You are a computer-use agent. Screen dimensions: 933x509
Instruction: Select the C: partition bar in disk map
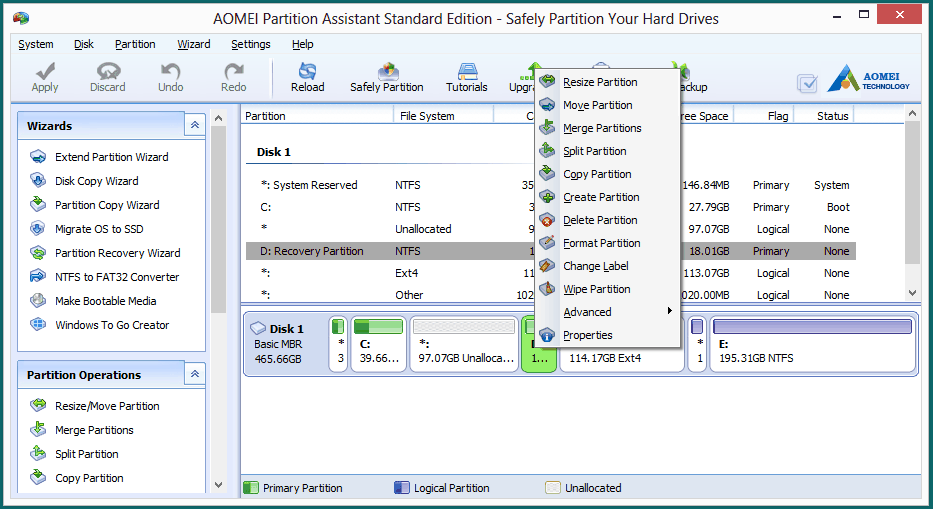point(378,344)
